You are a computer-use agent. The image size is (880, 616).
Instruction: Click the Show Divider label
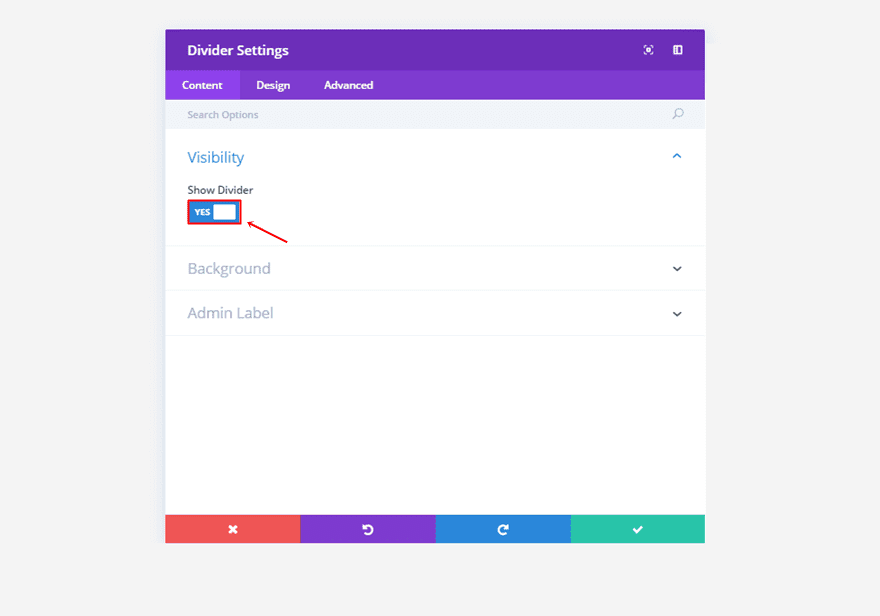point(220,190)
